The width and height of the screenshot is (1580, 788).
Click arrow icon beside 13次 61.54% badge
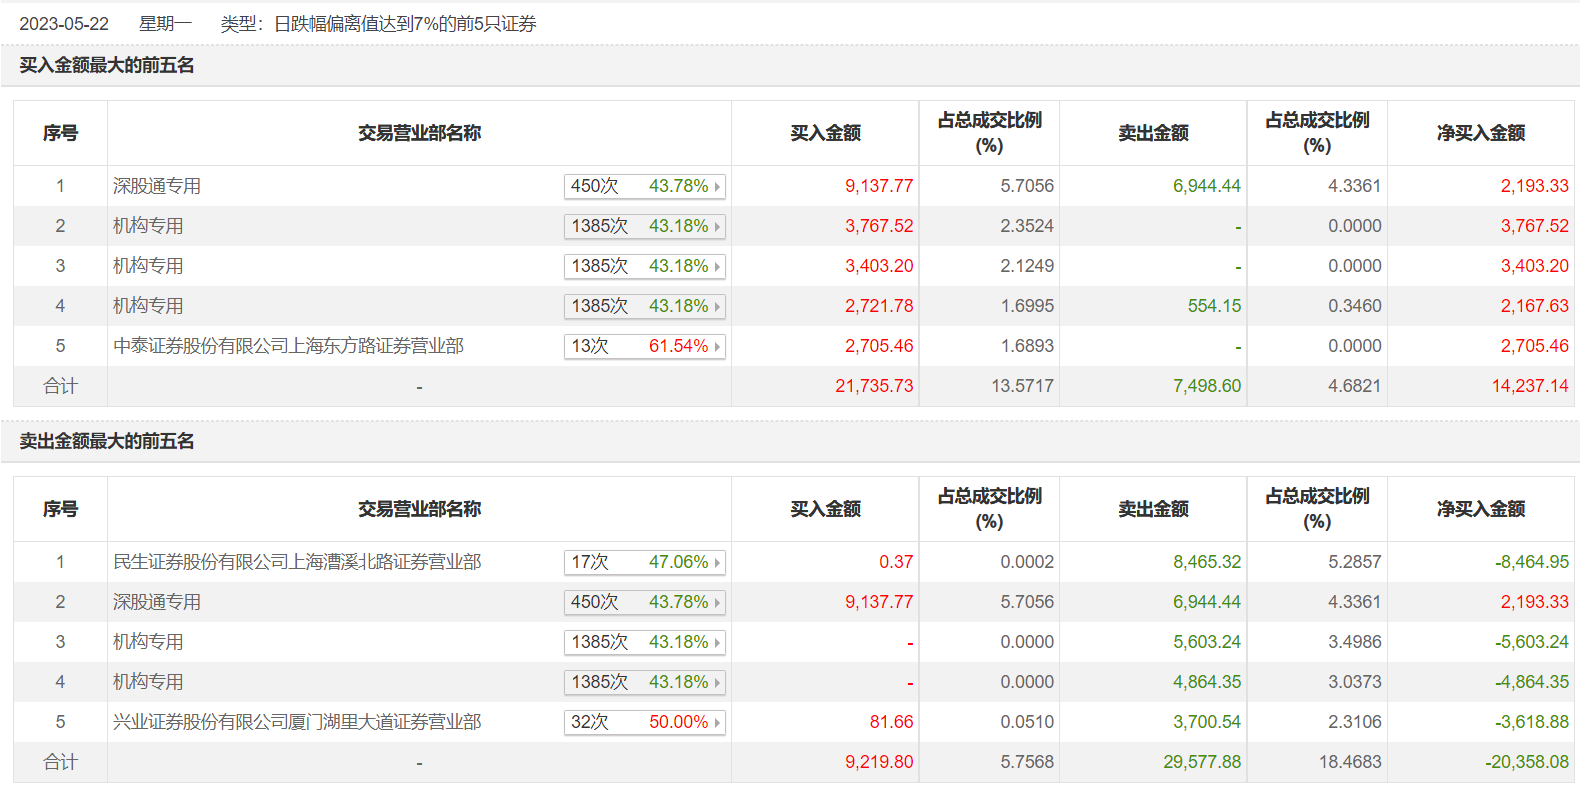point(717,347)
